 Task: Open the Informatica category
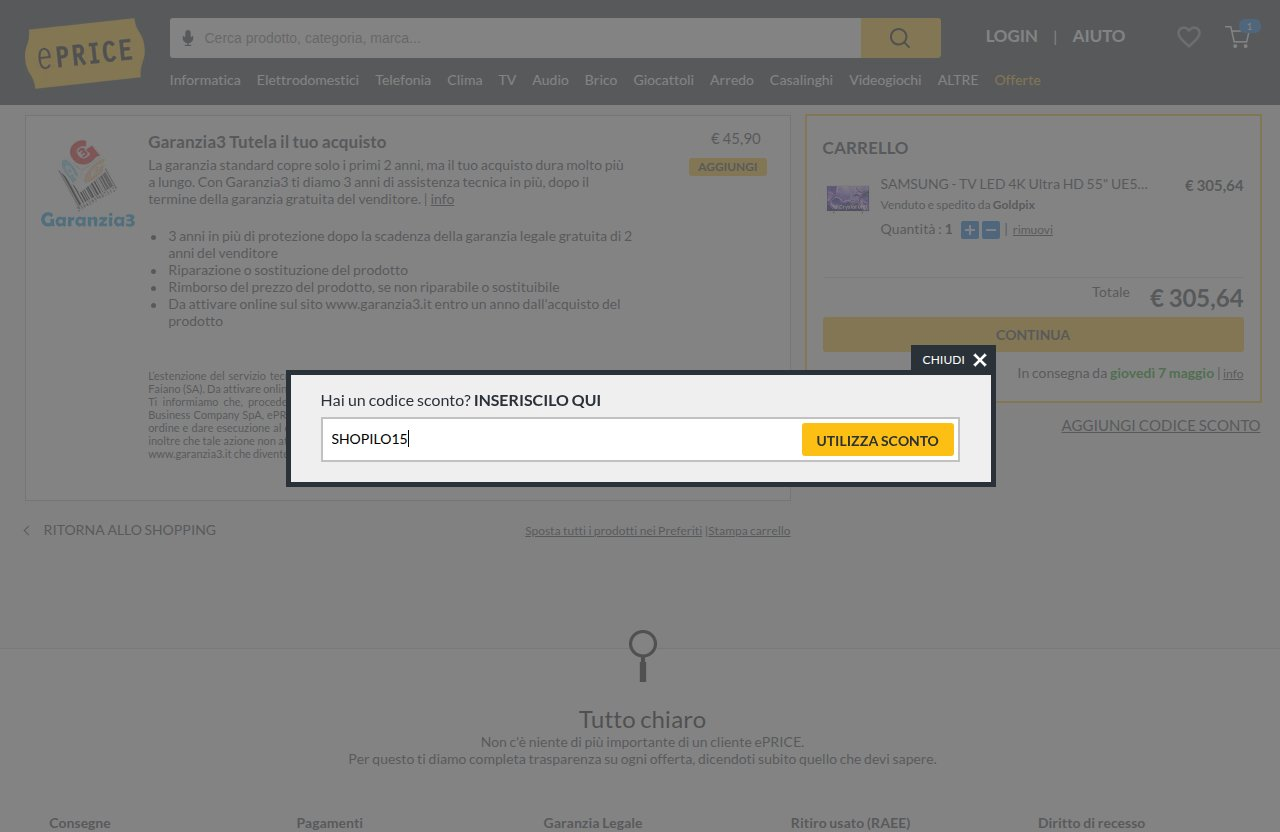pos(205,80)
